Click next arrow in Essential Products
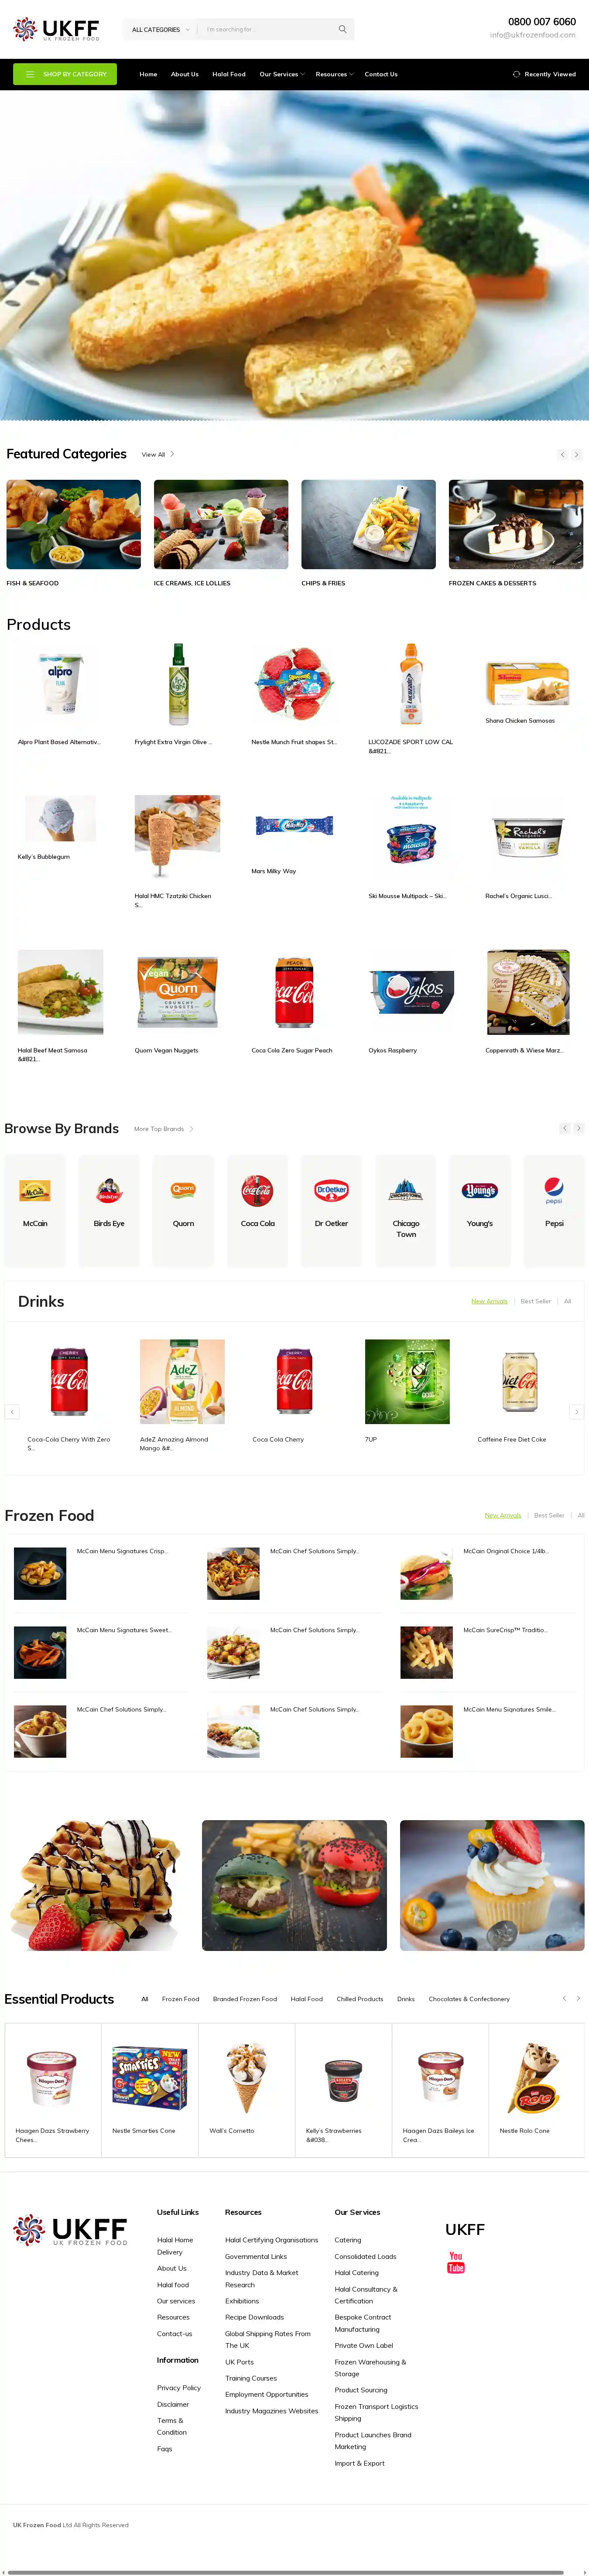 (578, 1998)
